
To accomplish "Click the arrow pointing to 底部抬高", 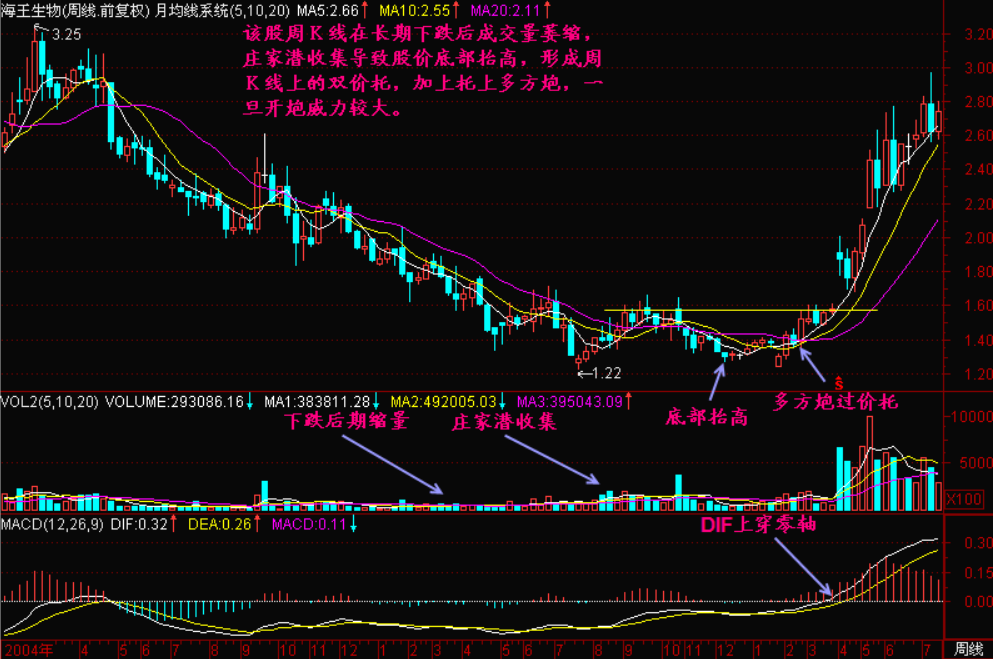I will 718,380.
